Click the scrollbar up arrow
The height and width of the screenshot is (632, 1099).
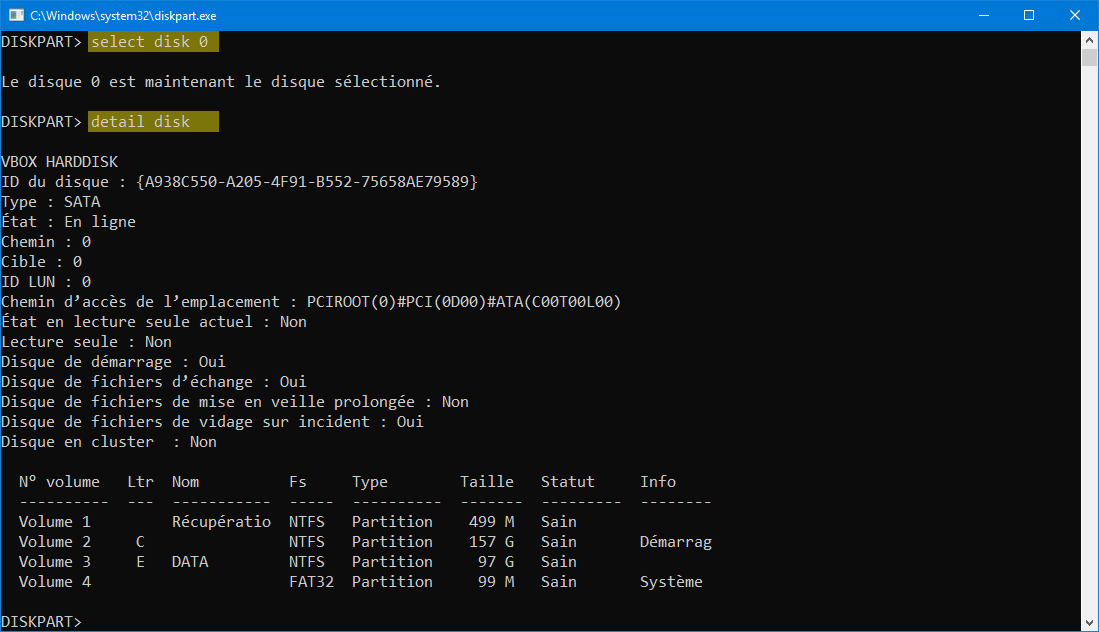1089,40
